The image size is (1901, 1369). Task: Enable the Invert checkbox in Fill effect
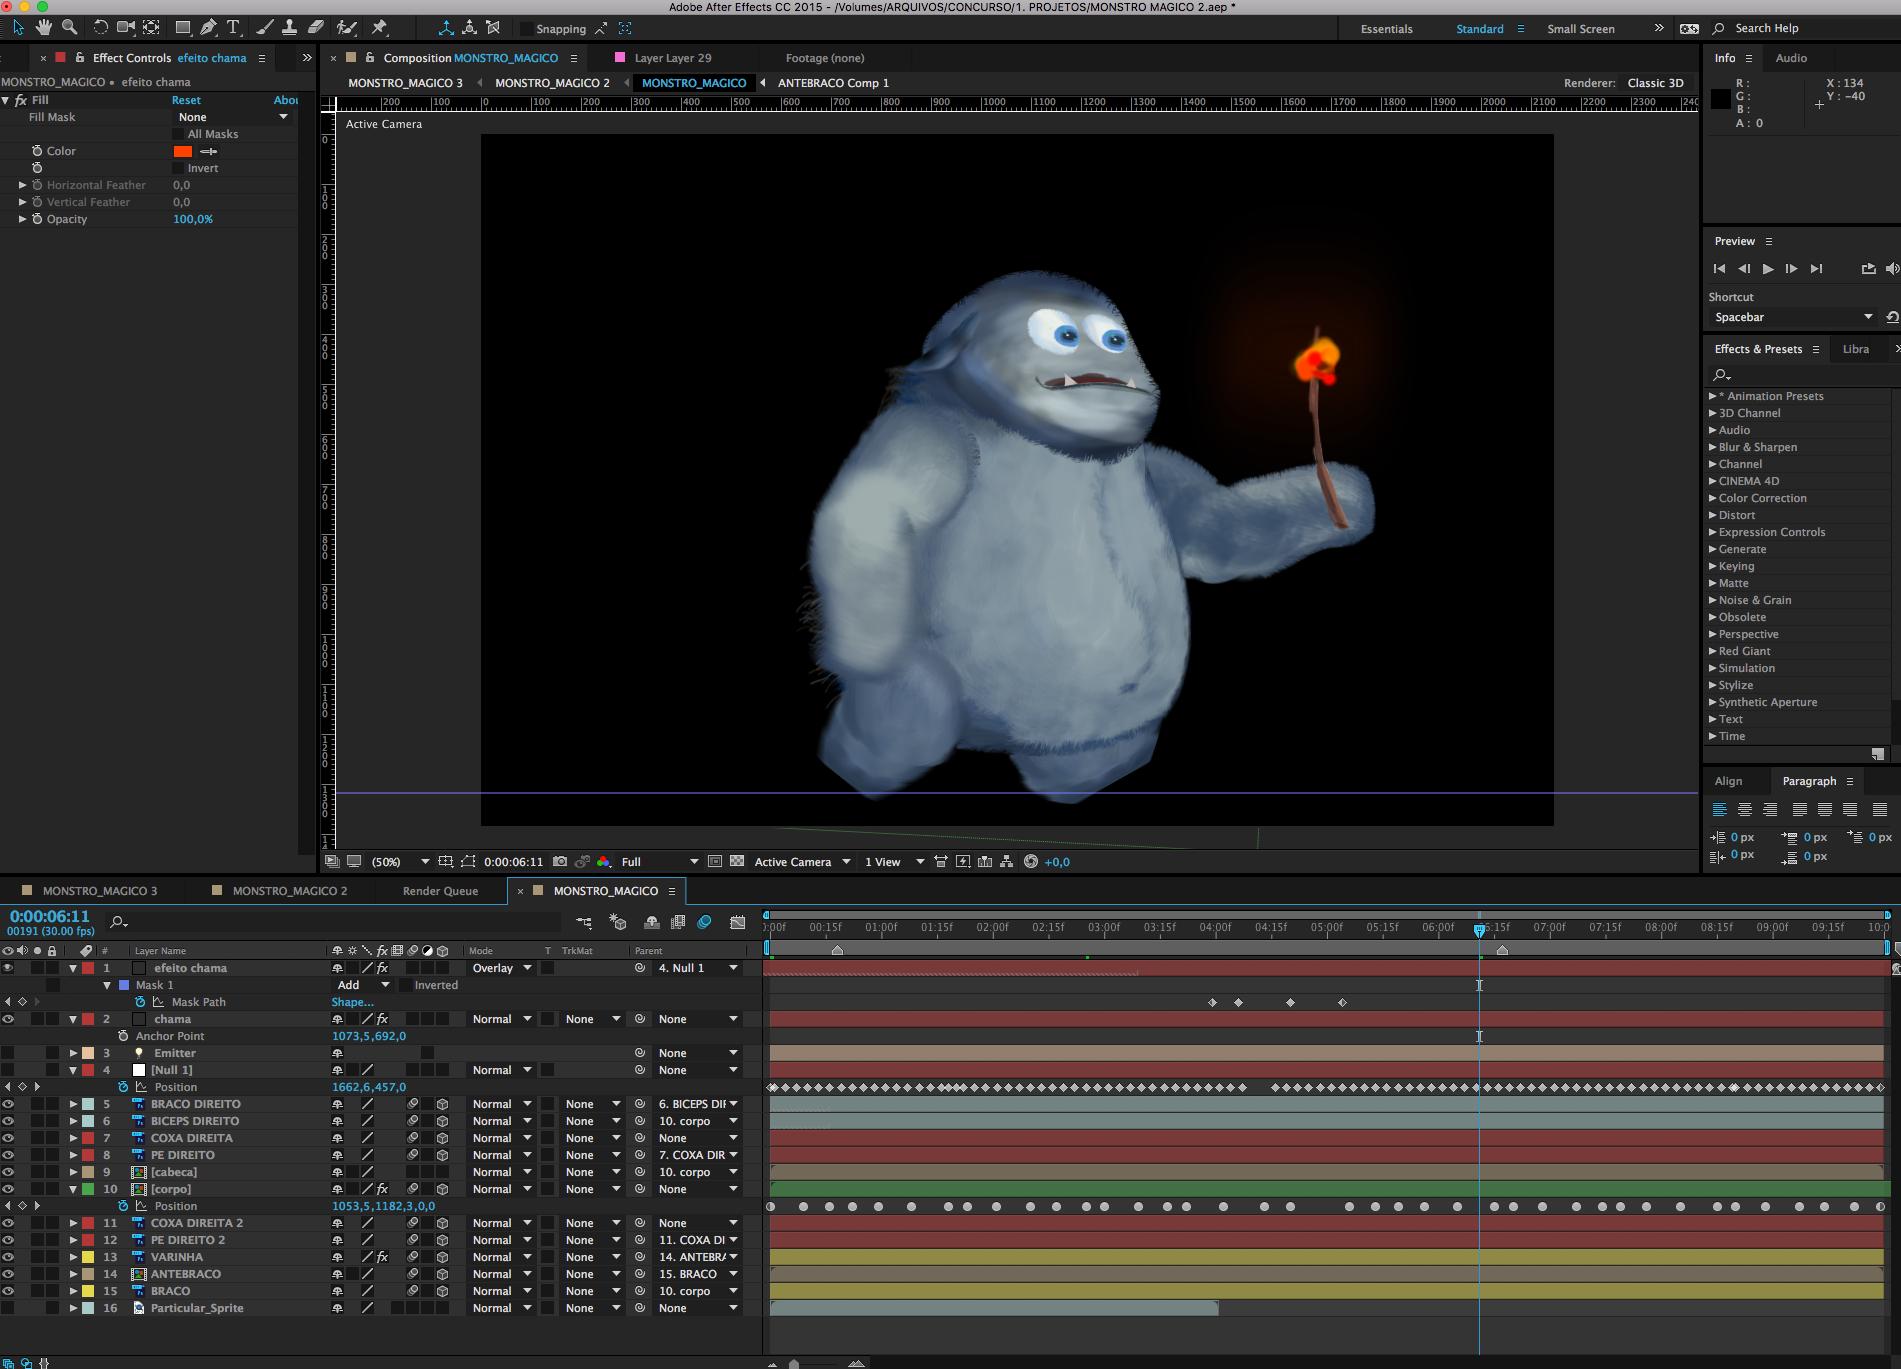pos(179,168)
